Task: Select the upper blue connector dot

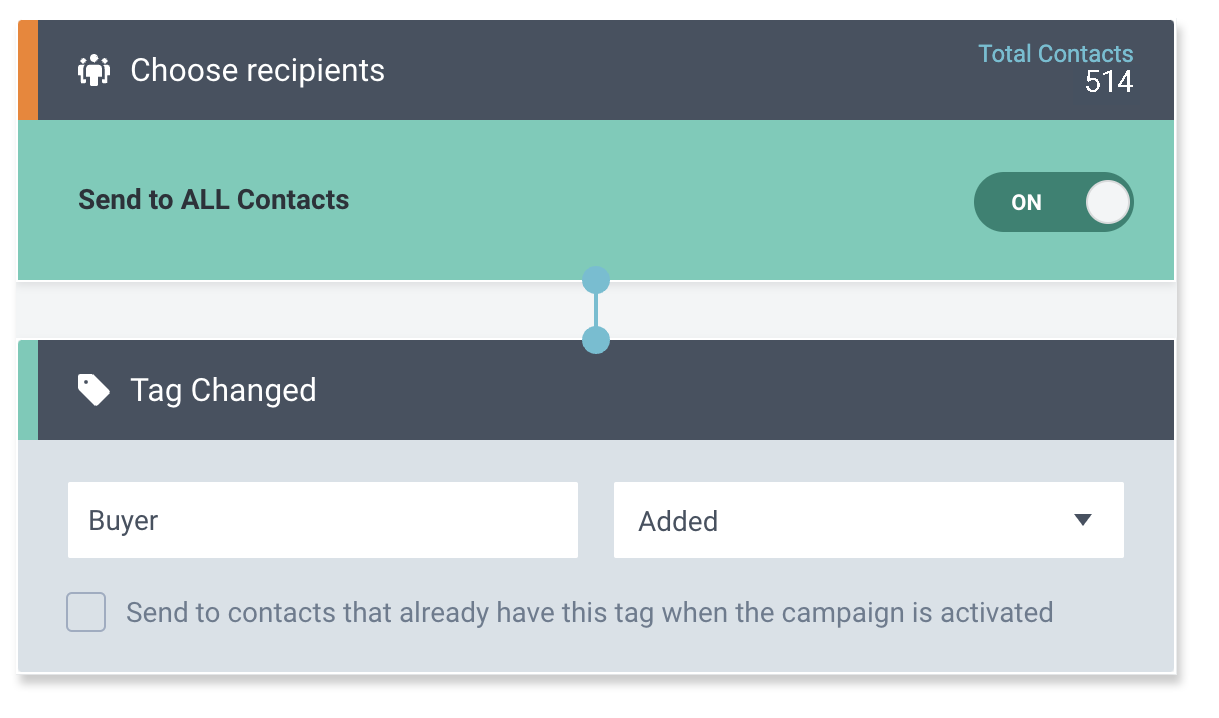Action: [x=596, y=280]
